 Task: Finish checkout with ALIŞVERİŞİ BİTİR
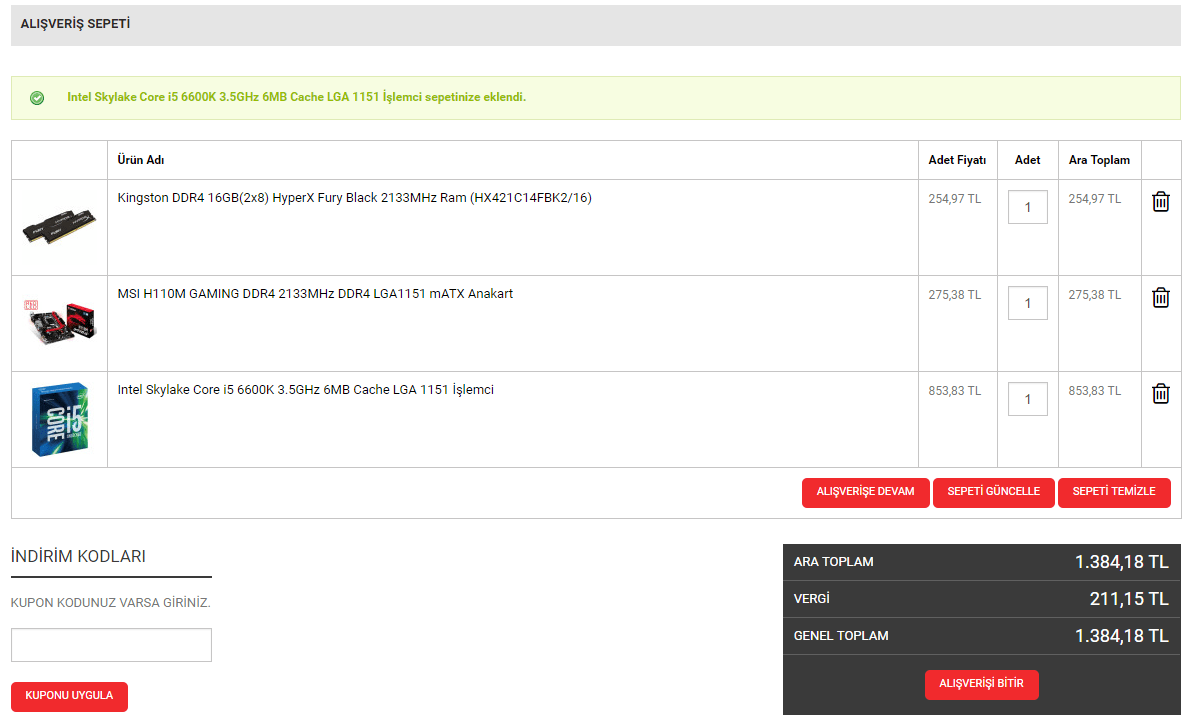click(981, 684)
